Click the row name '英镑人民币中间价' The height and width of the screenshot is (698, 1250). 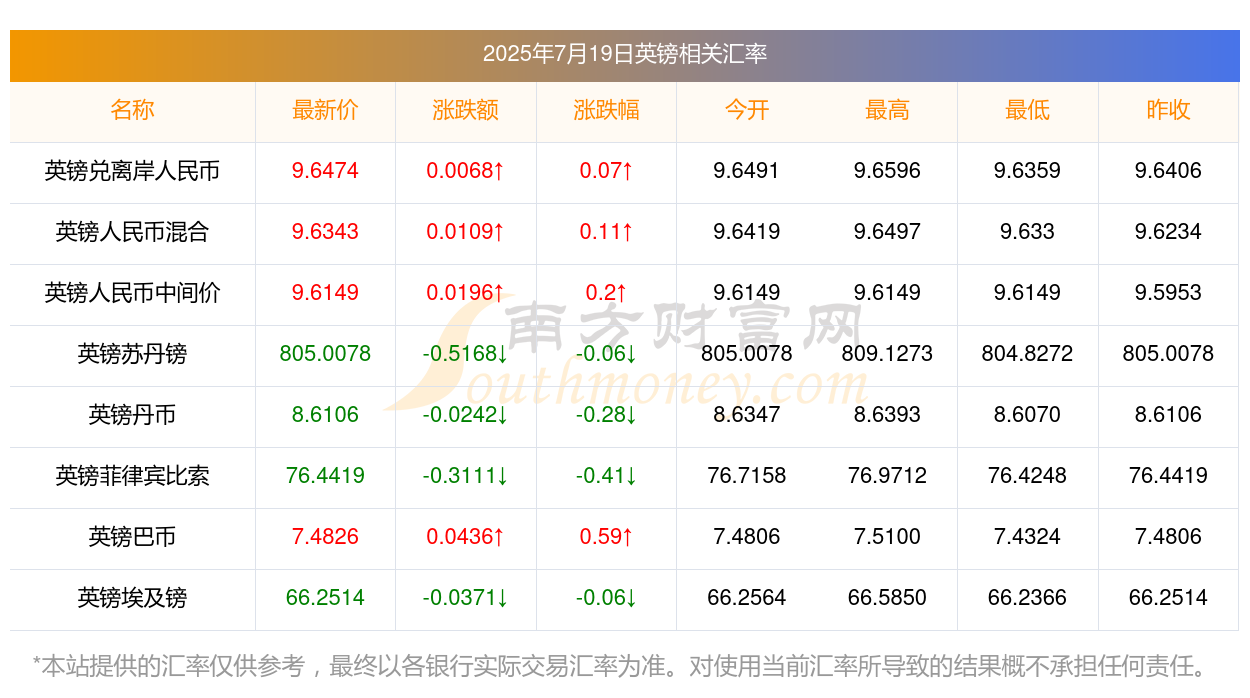(132, 293)
